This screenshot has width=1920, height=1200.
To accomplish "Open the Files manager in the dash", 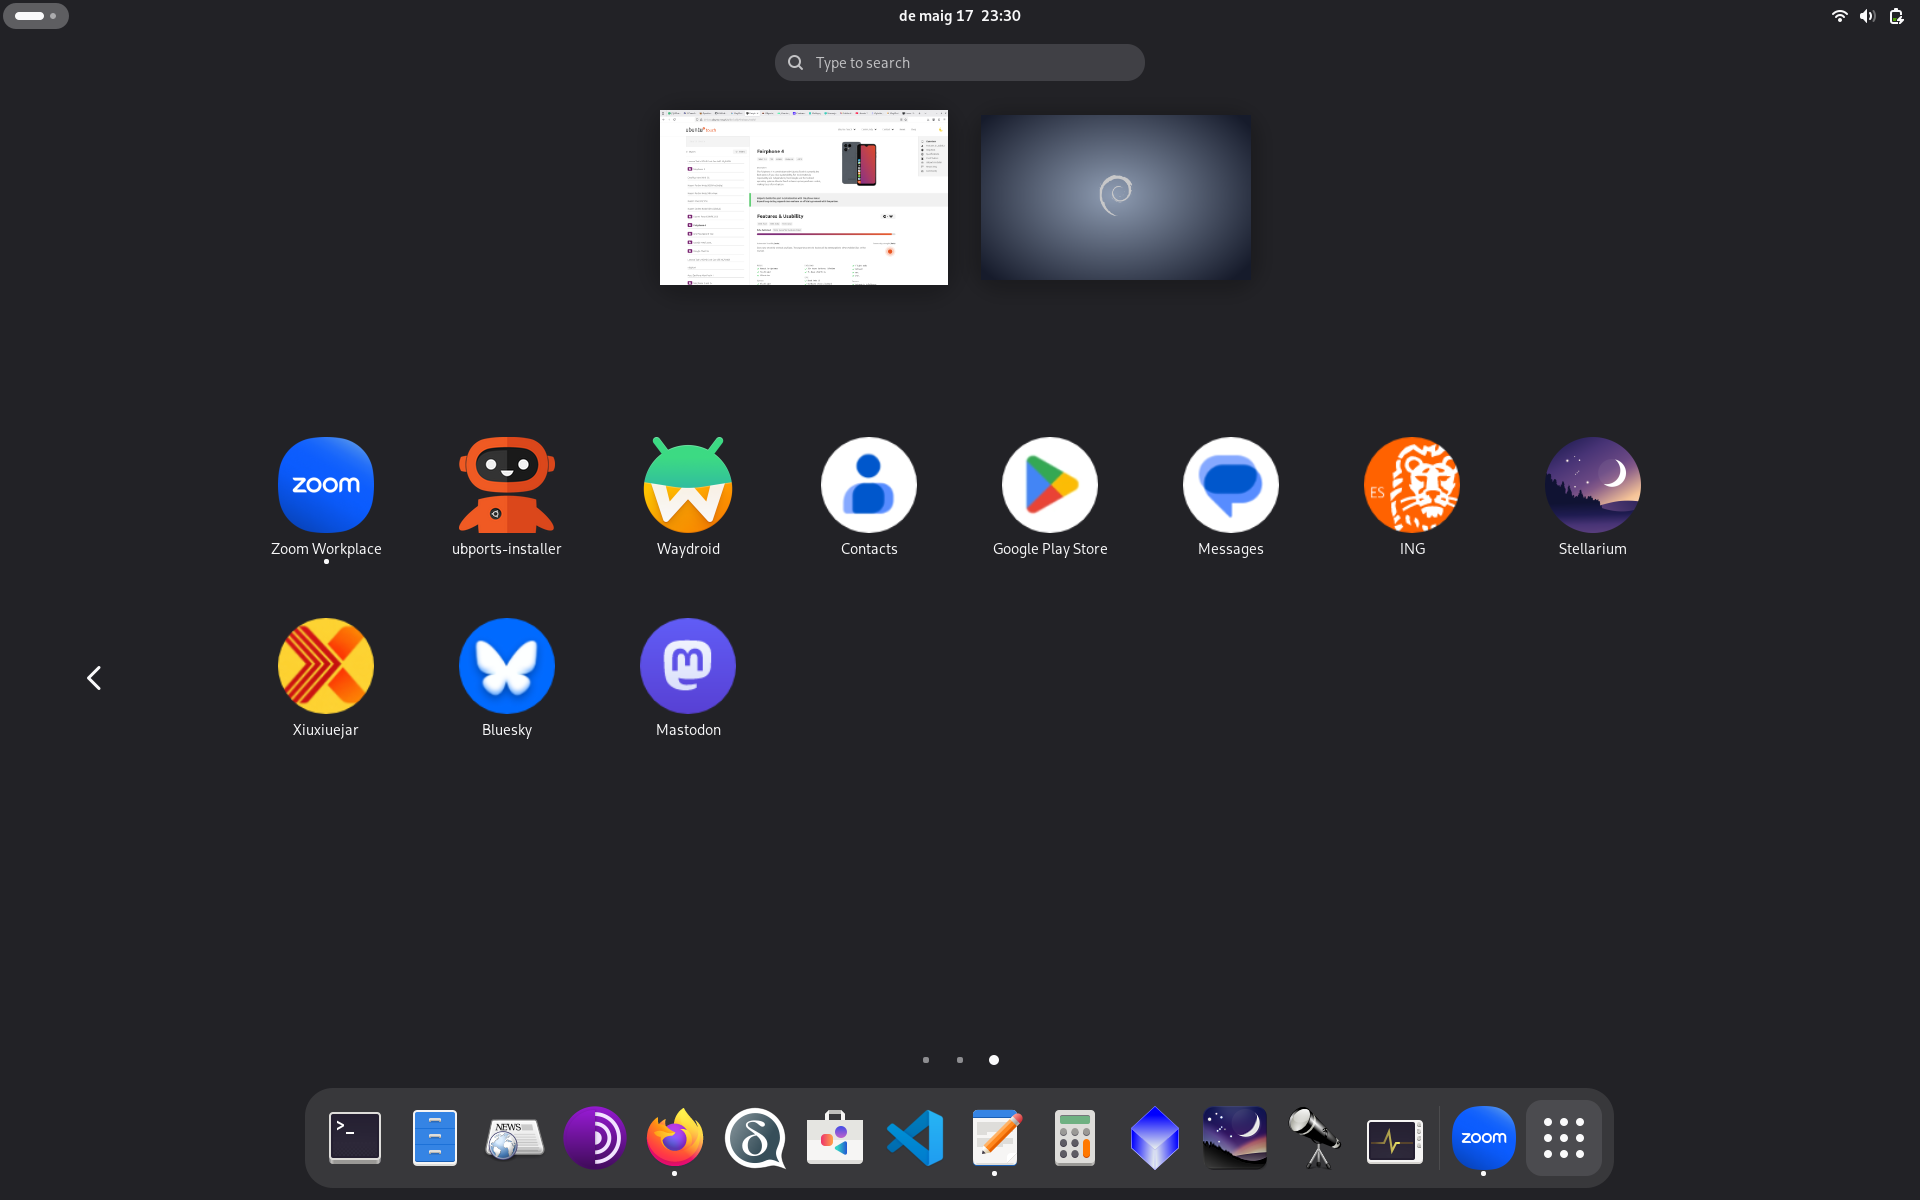I will pos(435,1138).
